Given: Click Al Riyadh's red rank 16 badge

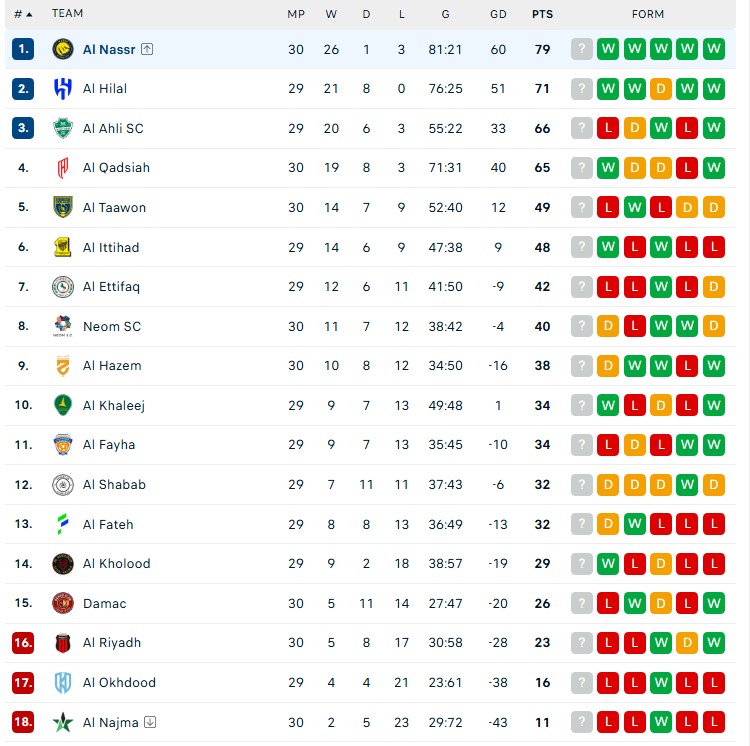Looking at the screenshot, I should pos(24,643).
